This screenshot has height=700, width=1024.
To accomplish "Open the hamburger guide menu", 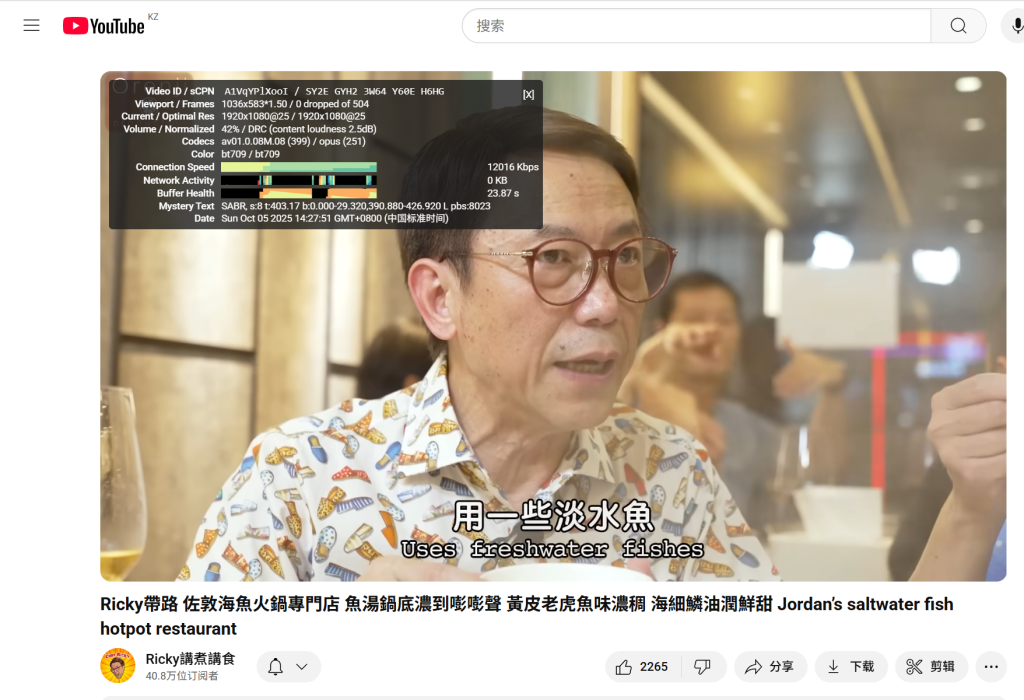I will point(32,25).
